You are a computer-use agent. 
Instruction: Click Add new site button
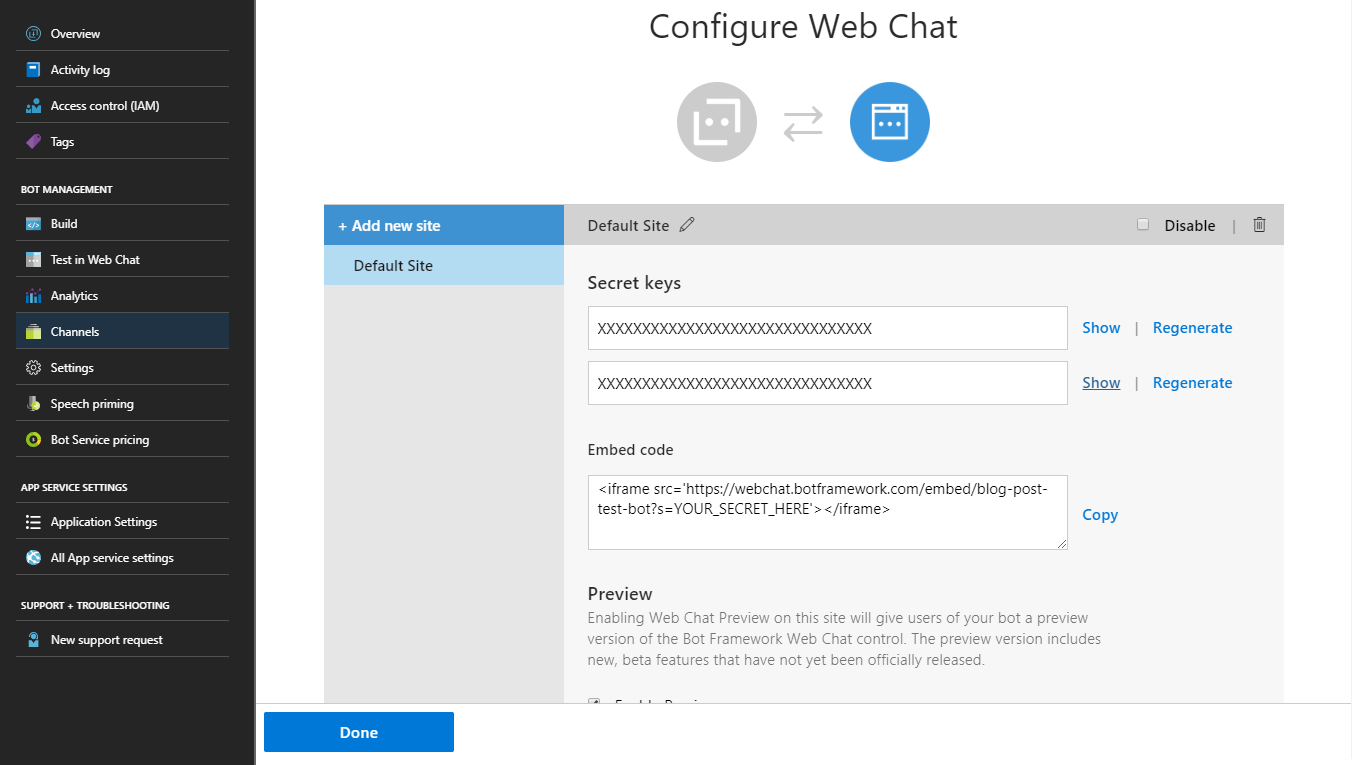point(444,225)
